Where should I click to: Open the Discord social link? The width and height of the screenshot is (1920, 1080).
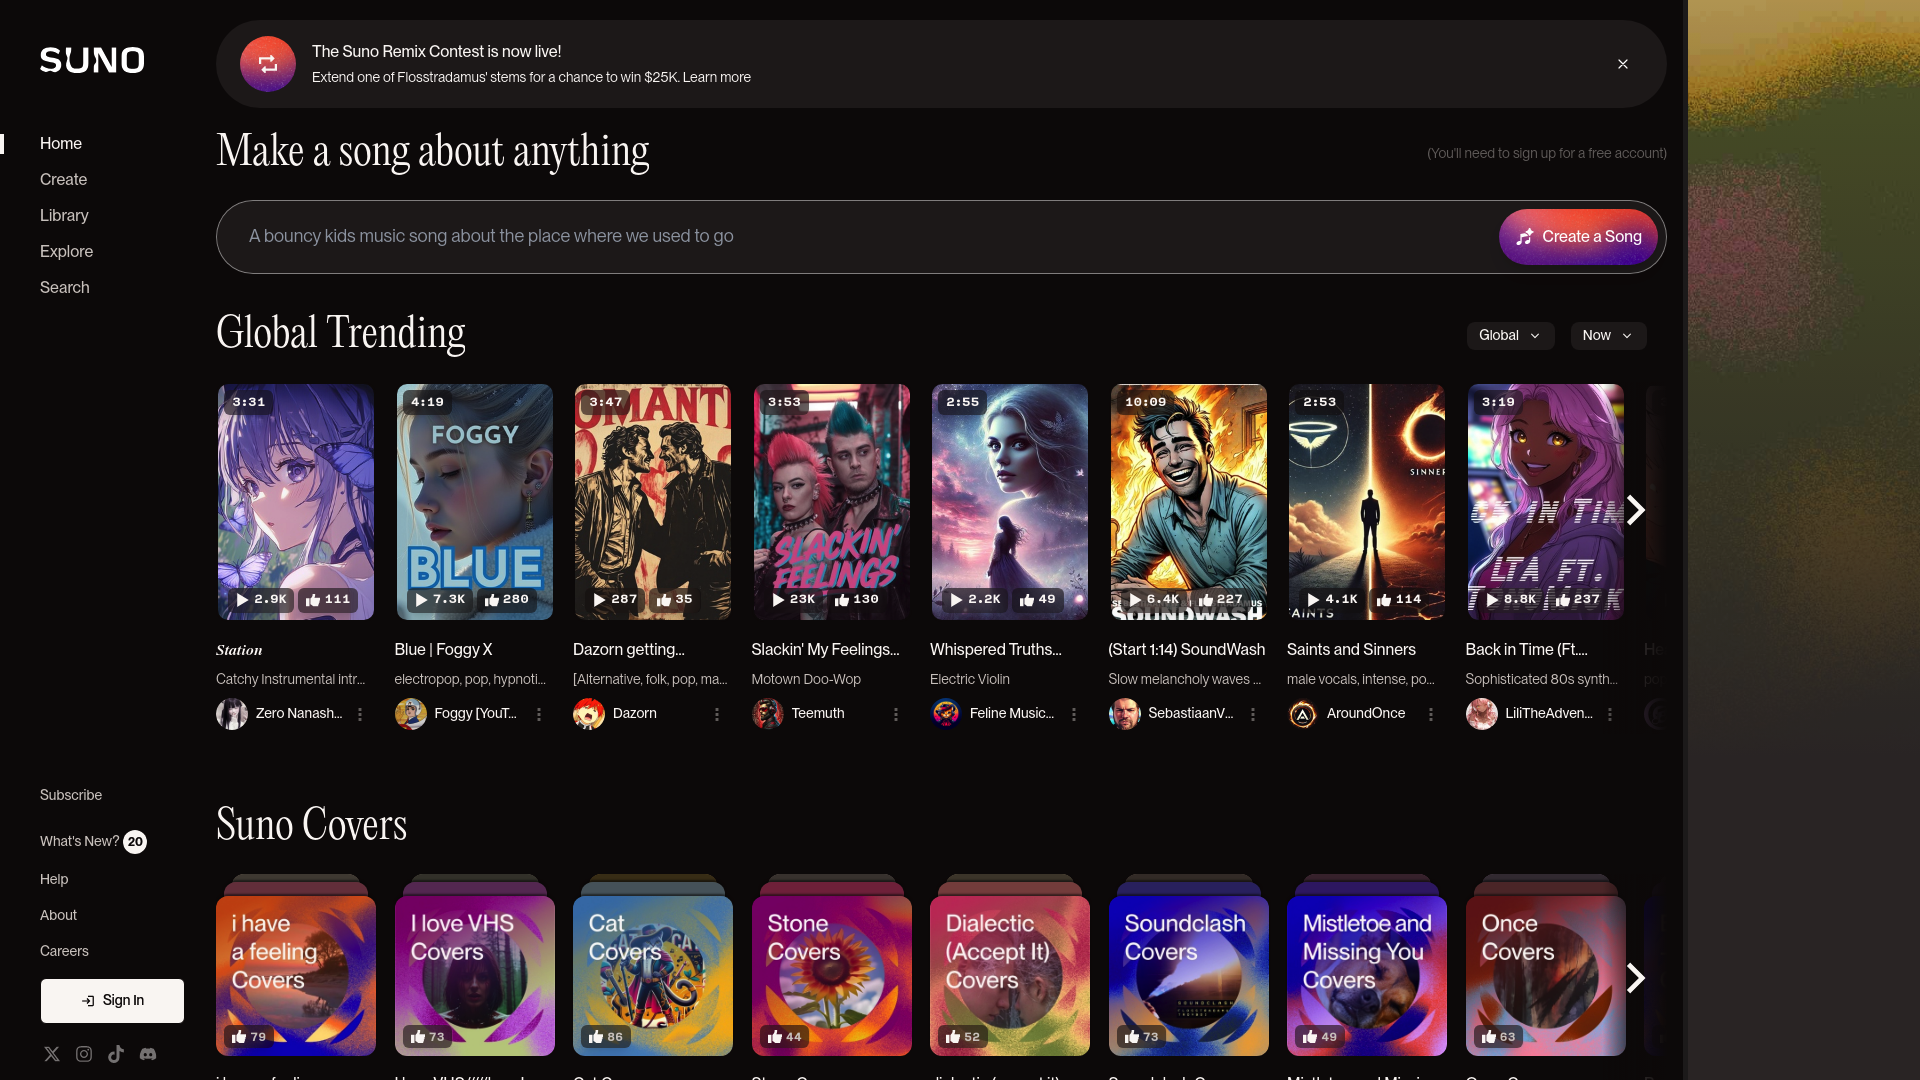pyautogui.click(x=148, y=1054)
